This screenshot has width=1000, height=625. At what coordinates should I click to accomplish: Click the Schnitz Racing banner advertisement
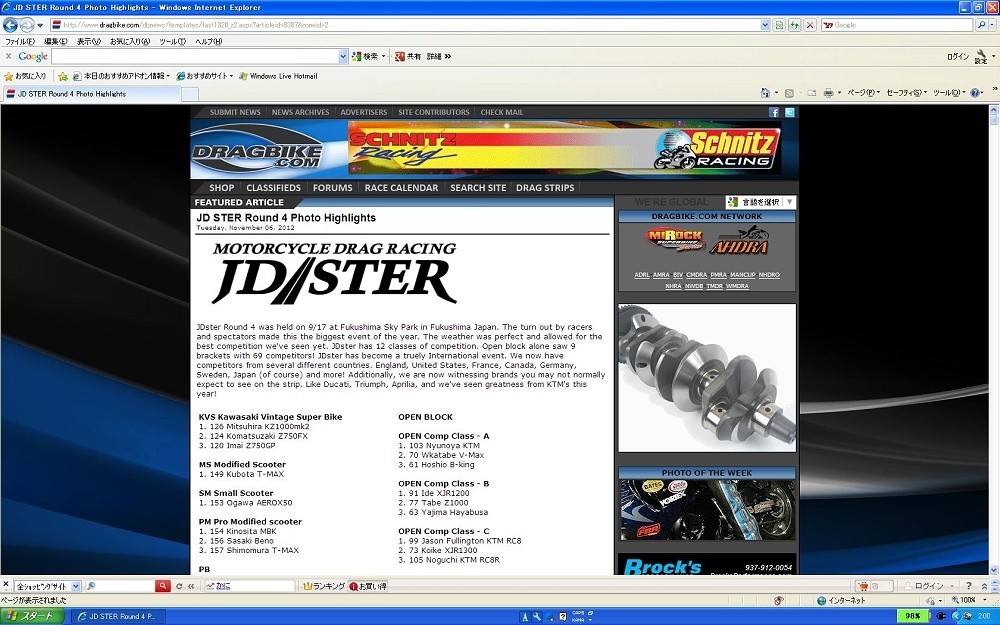[565, 148]
